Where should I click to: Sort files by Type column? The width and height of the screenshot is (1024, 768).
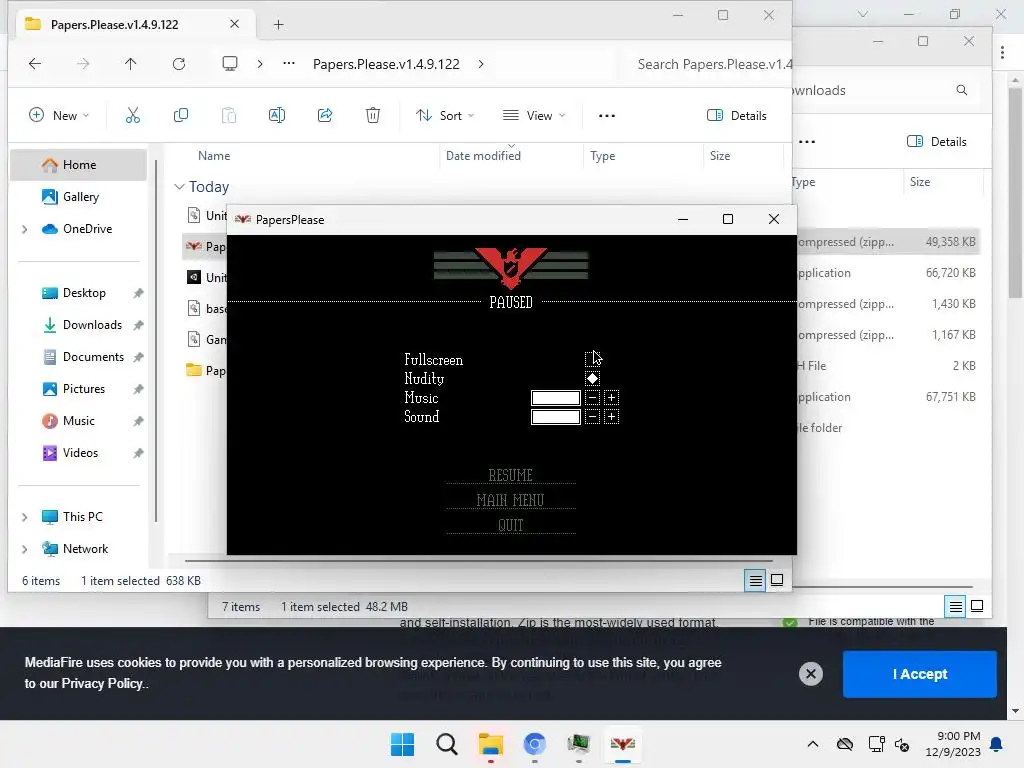point(602,156)
